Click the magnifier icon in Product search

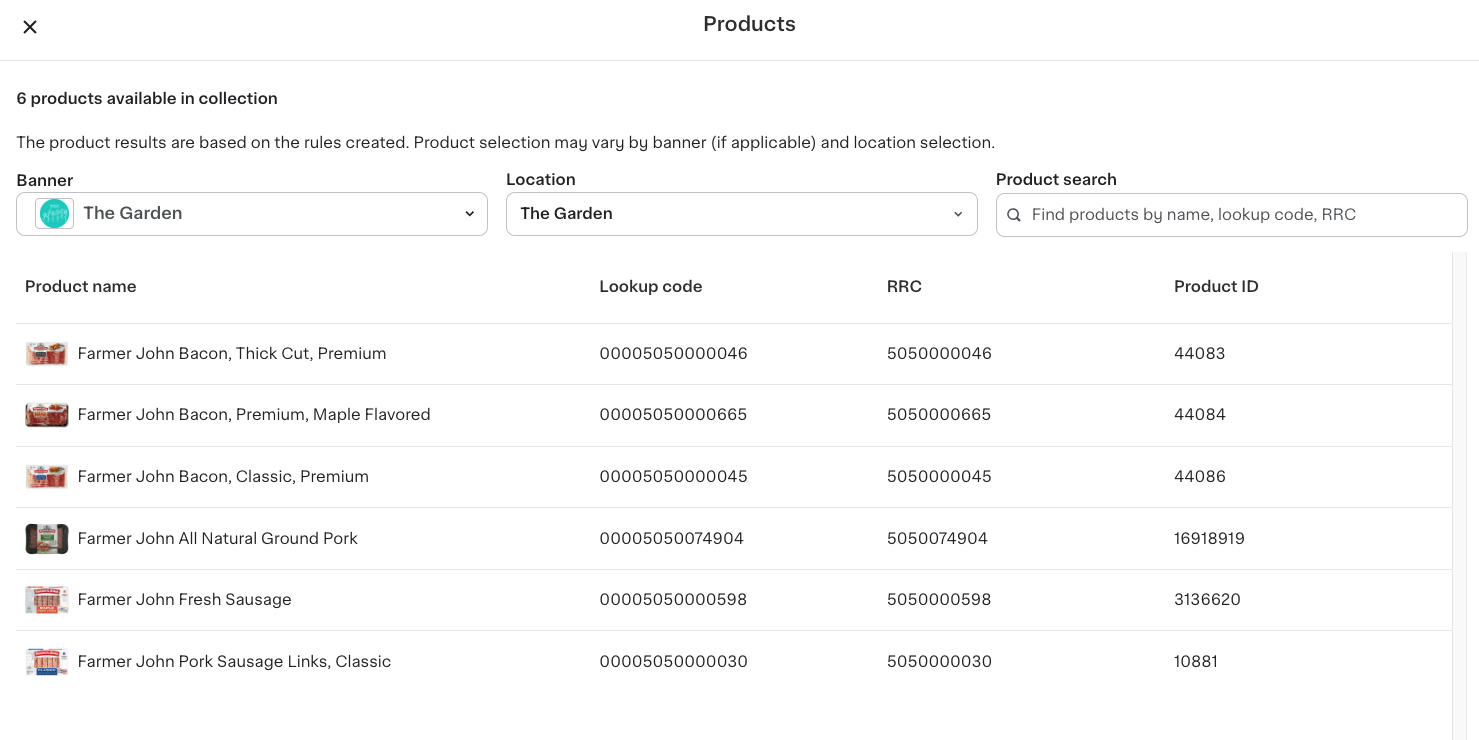(1014, 215)
